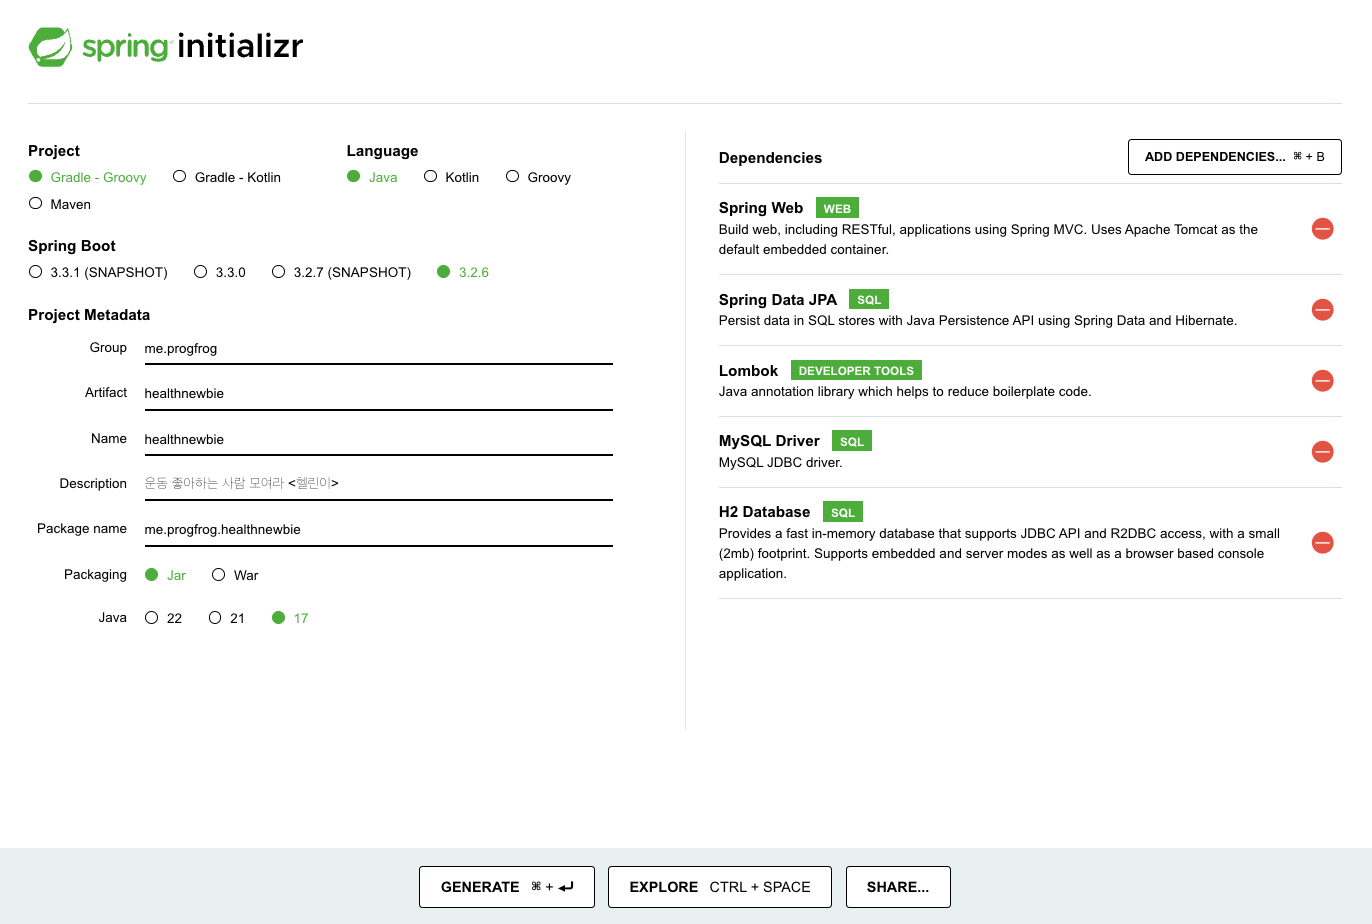Click the Spring Initializr logo
The width and height of the screenshot is (1372, 924).
point(166,46)
